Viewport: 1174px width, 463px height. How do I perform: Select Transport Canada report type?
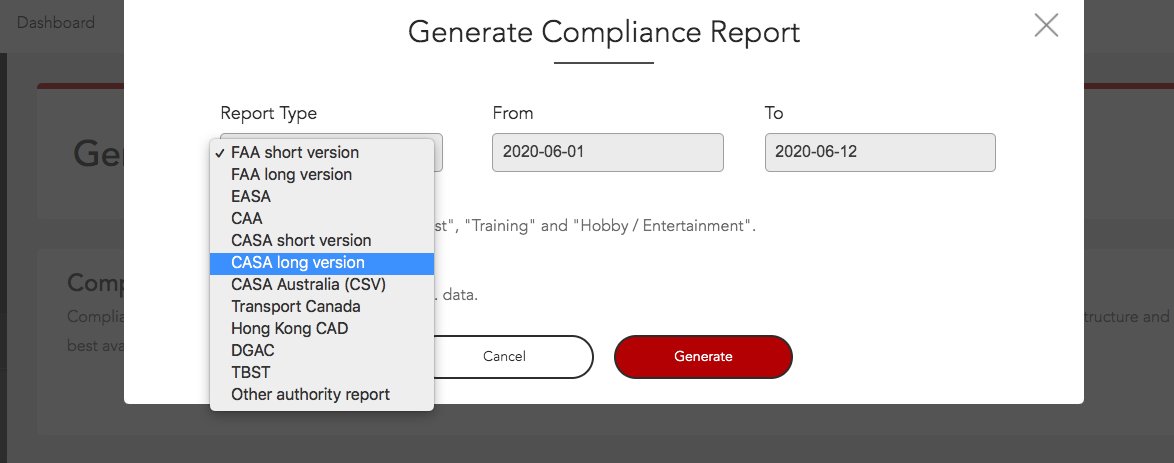[x=322, y=306]
